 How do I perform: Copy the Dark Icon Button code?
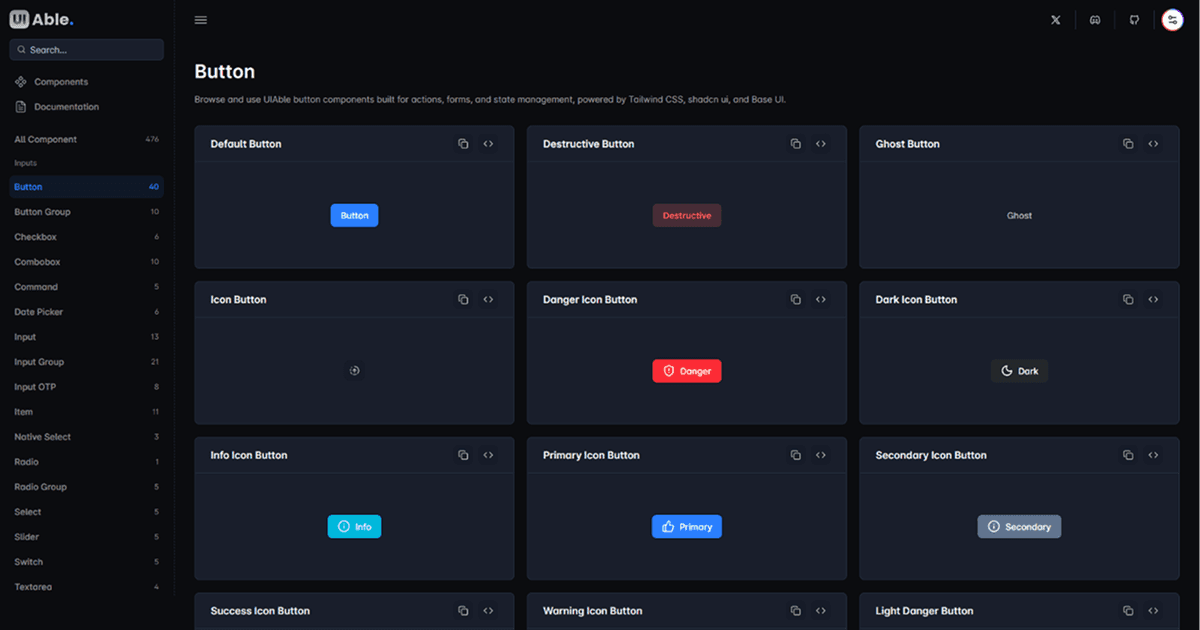tap(1128, 299)
